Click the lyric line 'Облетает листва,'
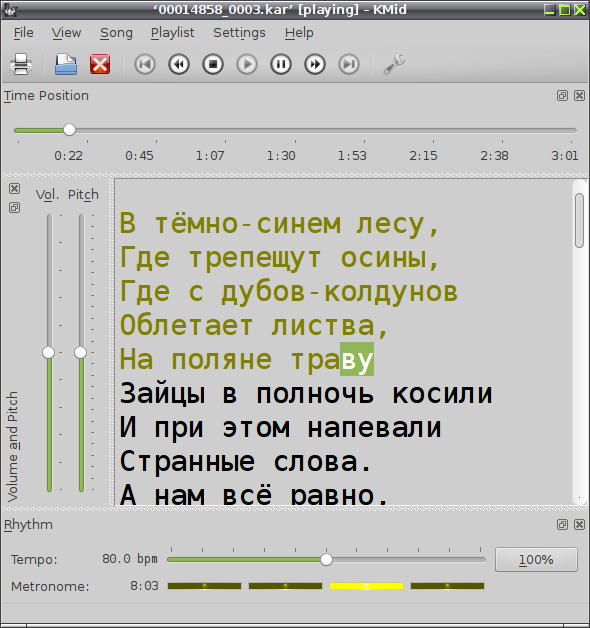 coord(254,326)
